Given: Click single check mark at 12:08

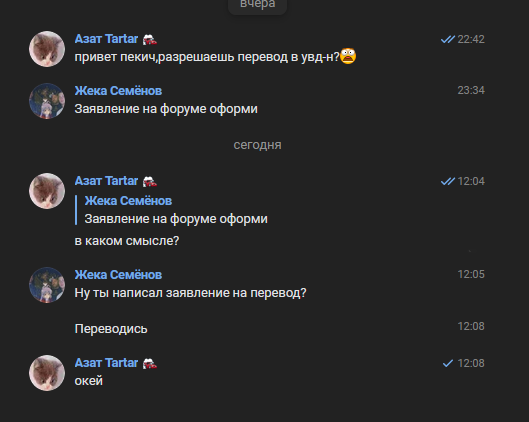Looking at the screenshot, I should pyautogui.click(x=448, y=363).
